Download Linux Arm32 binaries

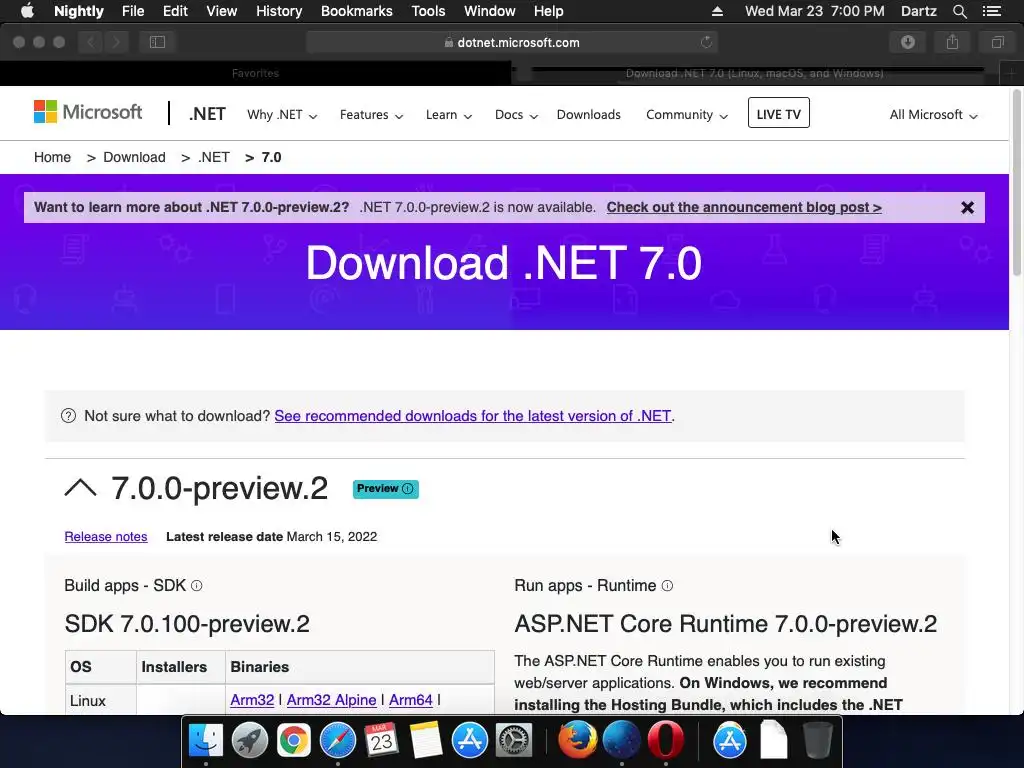[252, 700]
